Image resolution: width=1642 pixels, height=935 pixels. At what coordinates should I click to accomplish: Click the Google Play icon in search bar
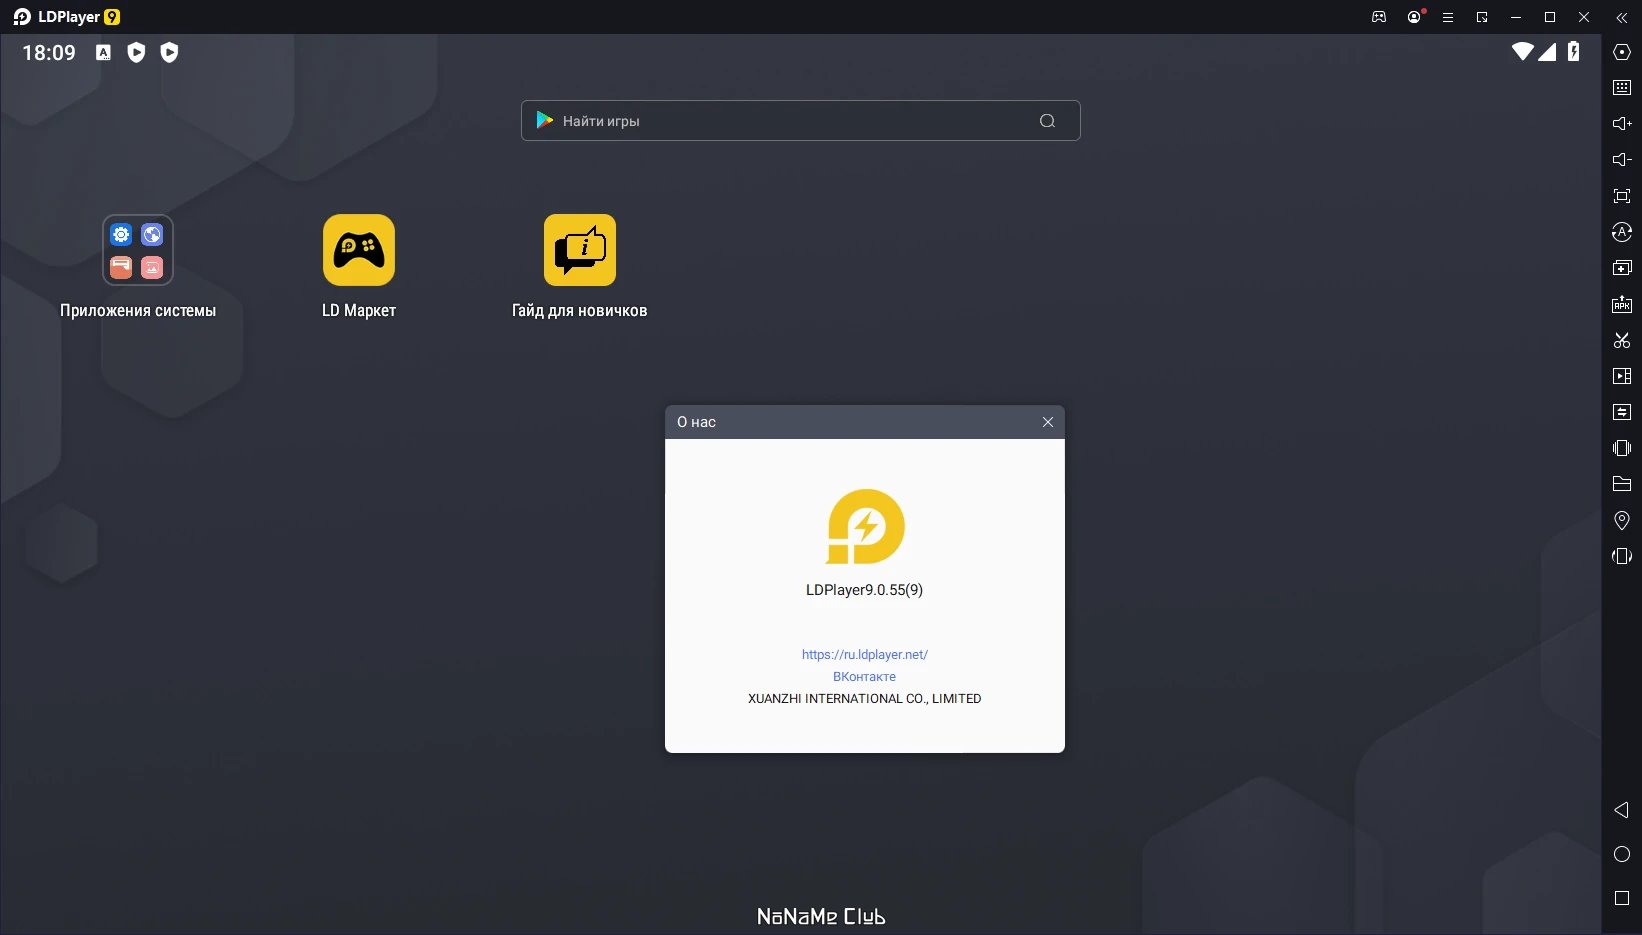pyautogui.click(x=544, y=120)
